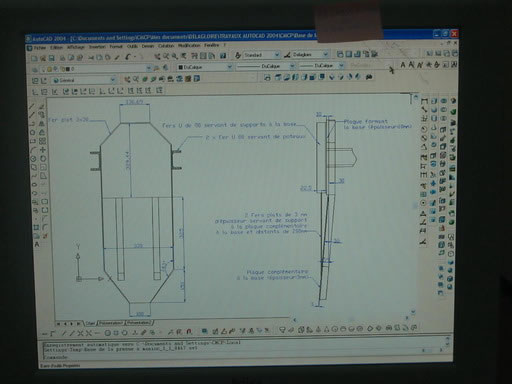The height and width of the screenshot is (384, 512).
Task: Toggle the magnet object snap settings icon
Action: pos(189,332)
